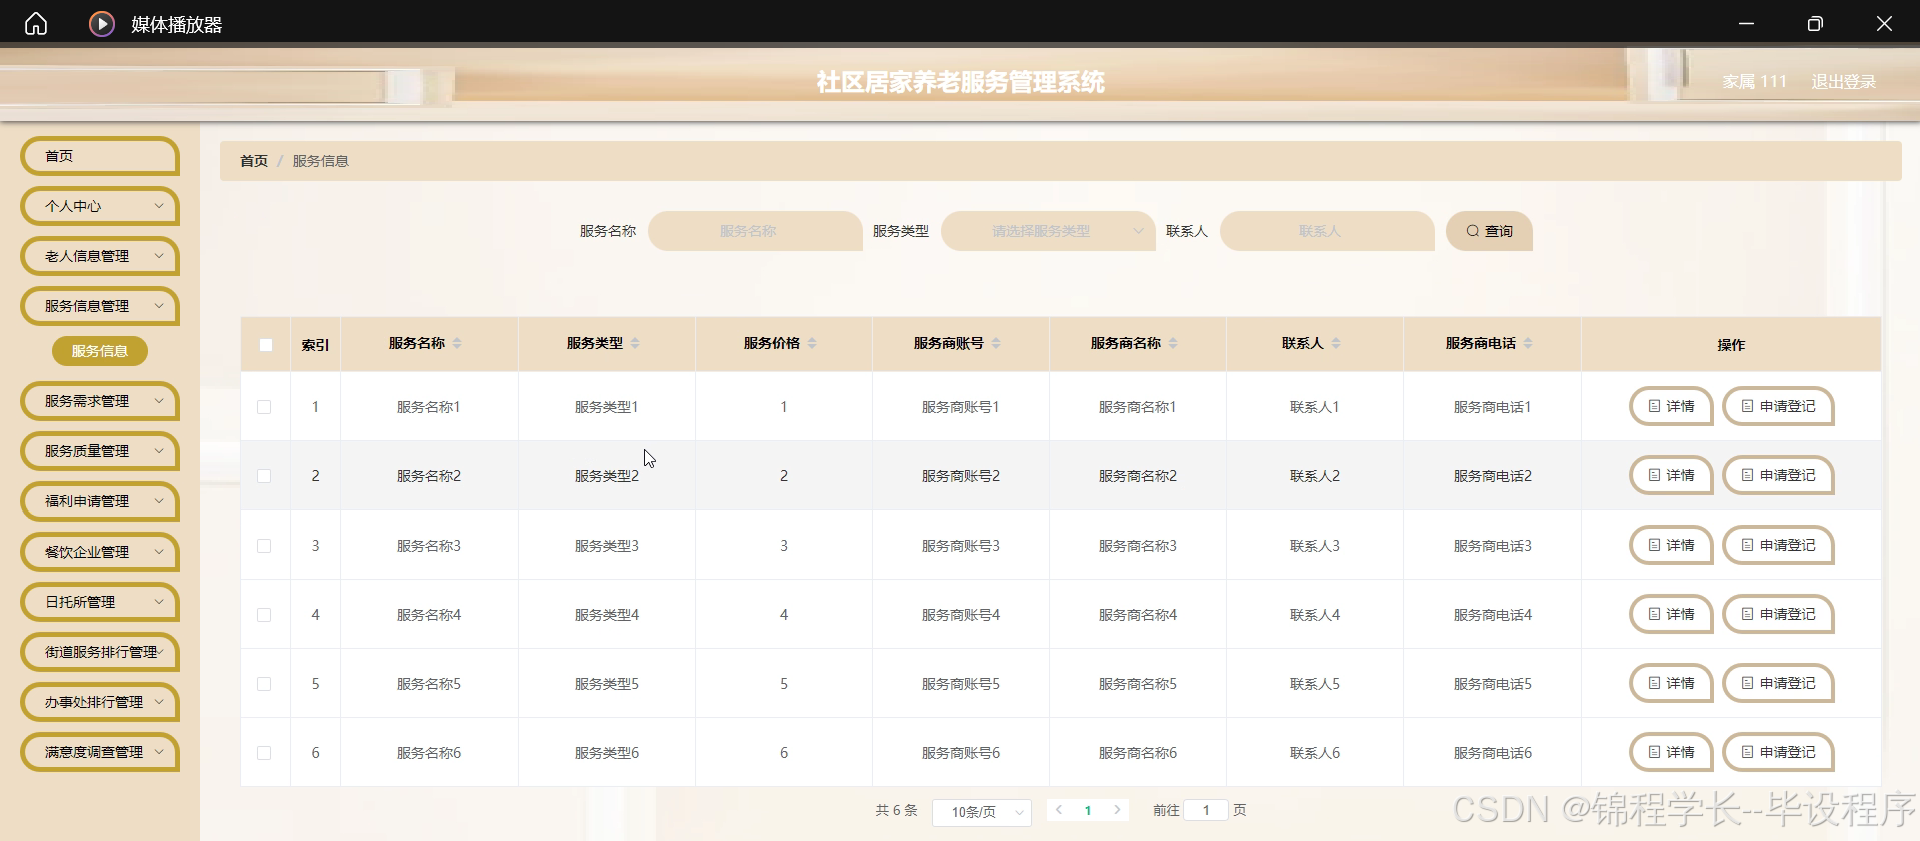Check the checkbox for row 服务名称4
The width and height of the screenshot is (1920, 841).
coord(264,615)
